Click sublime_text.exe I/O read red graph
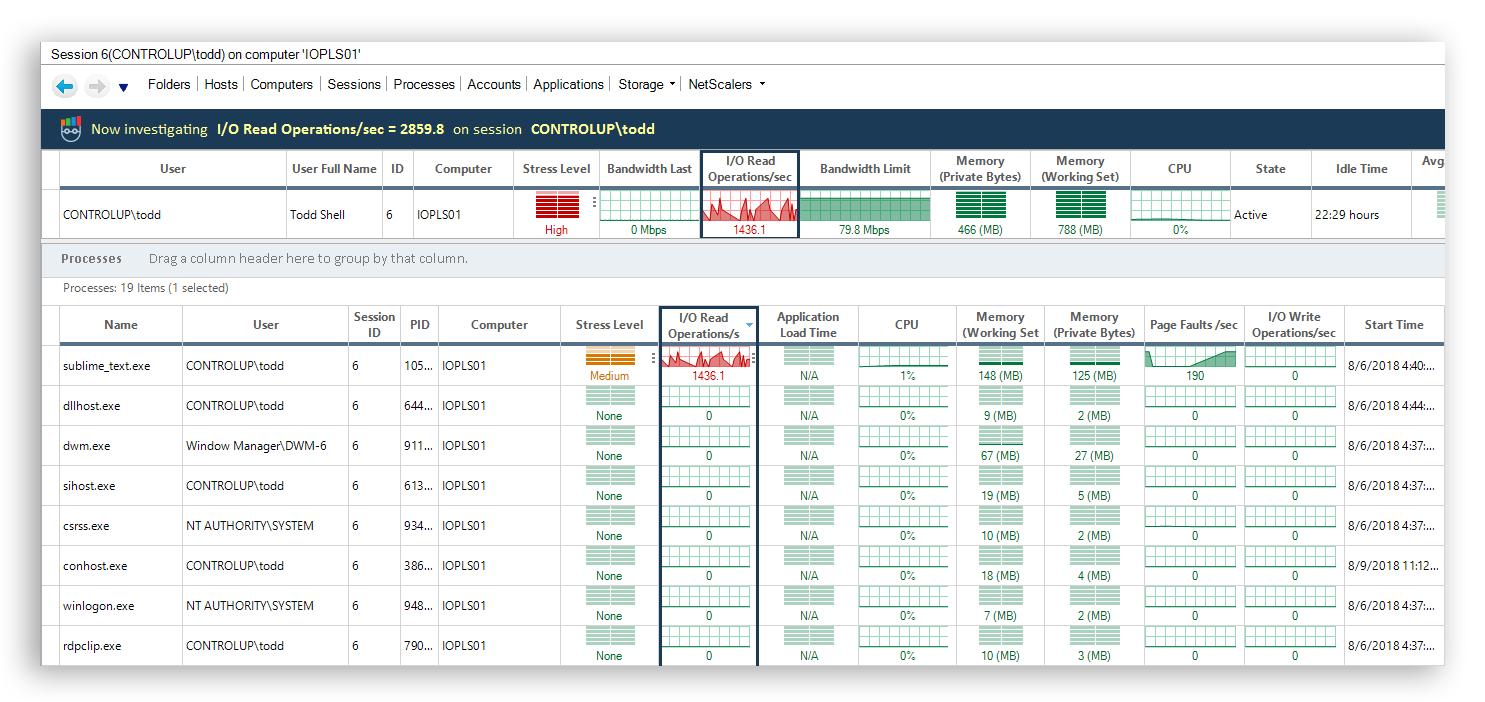Image resolution: width=1485 pixels, height=702 pixels. coord(706,358)
